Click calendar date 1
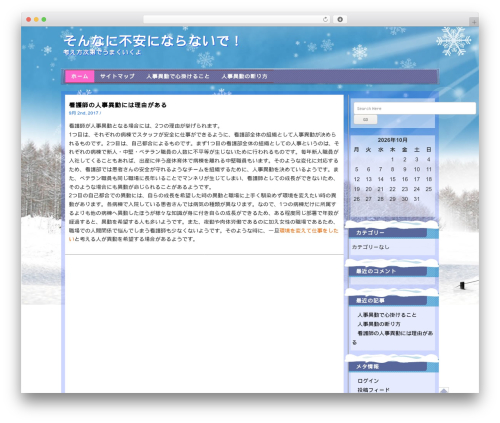 click(393, 160)
